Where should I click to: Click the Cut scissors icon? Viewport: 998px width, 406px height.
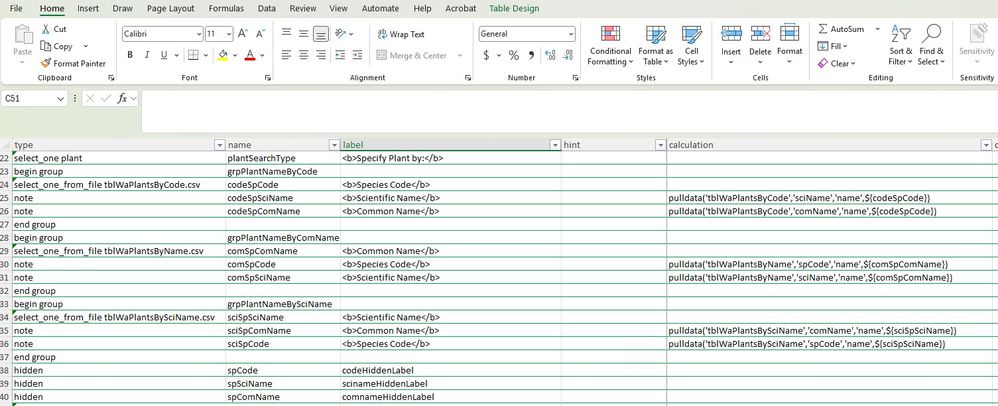coord(46,29)
